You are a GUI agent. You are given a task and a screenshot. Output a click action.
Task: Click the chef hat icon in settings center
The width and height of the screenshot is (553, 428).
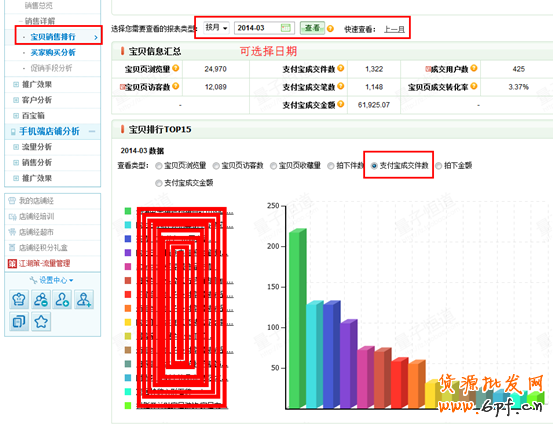[19, 299]
